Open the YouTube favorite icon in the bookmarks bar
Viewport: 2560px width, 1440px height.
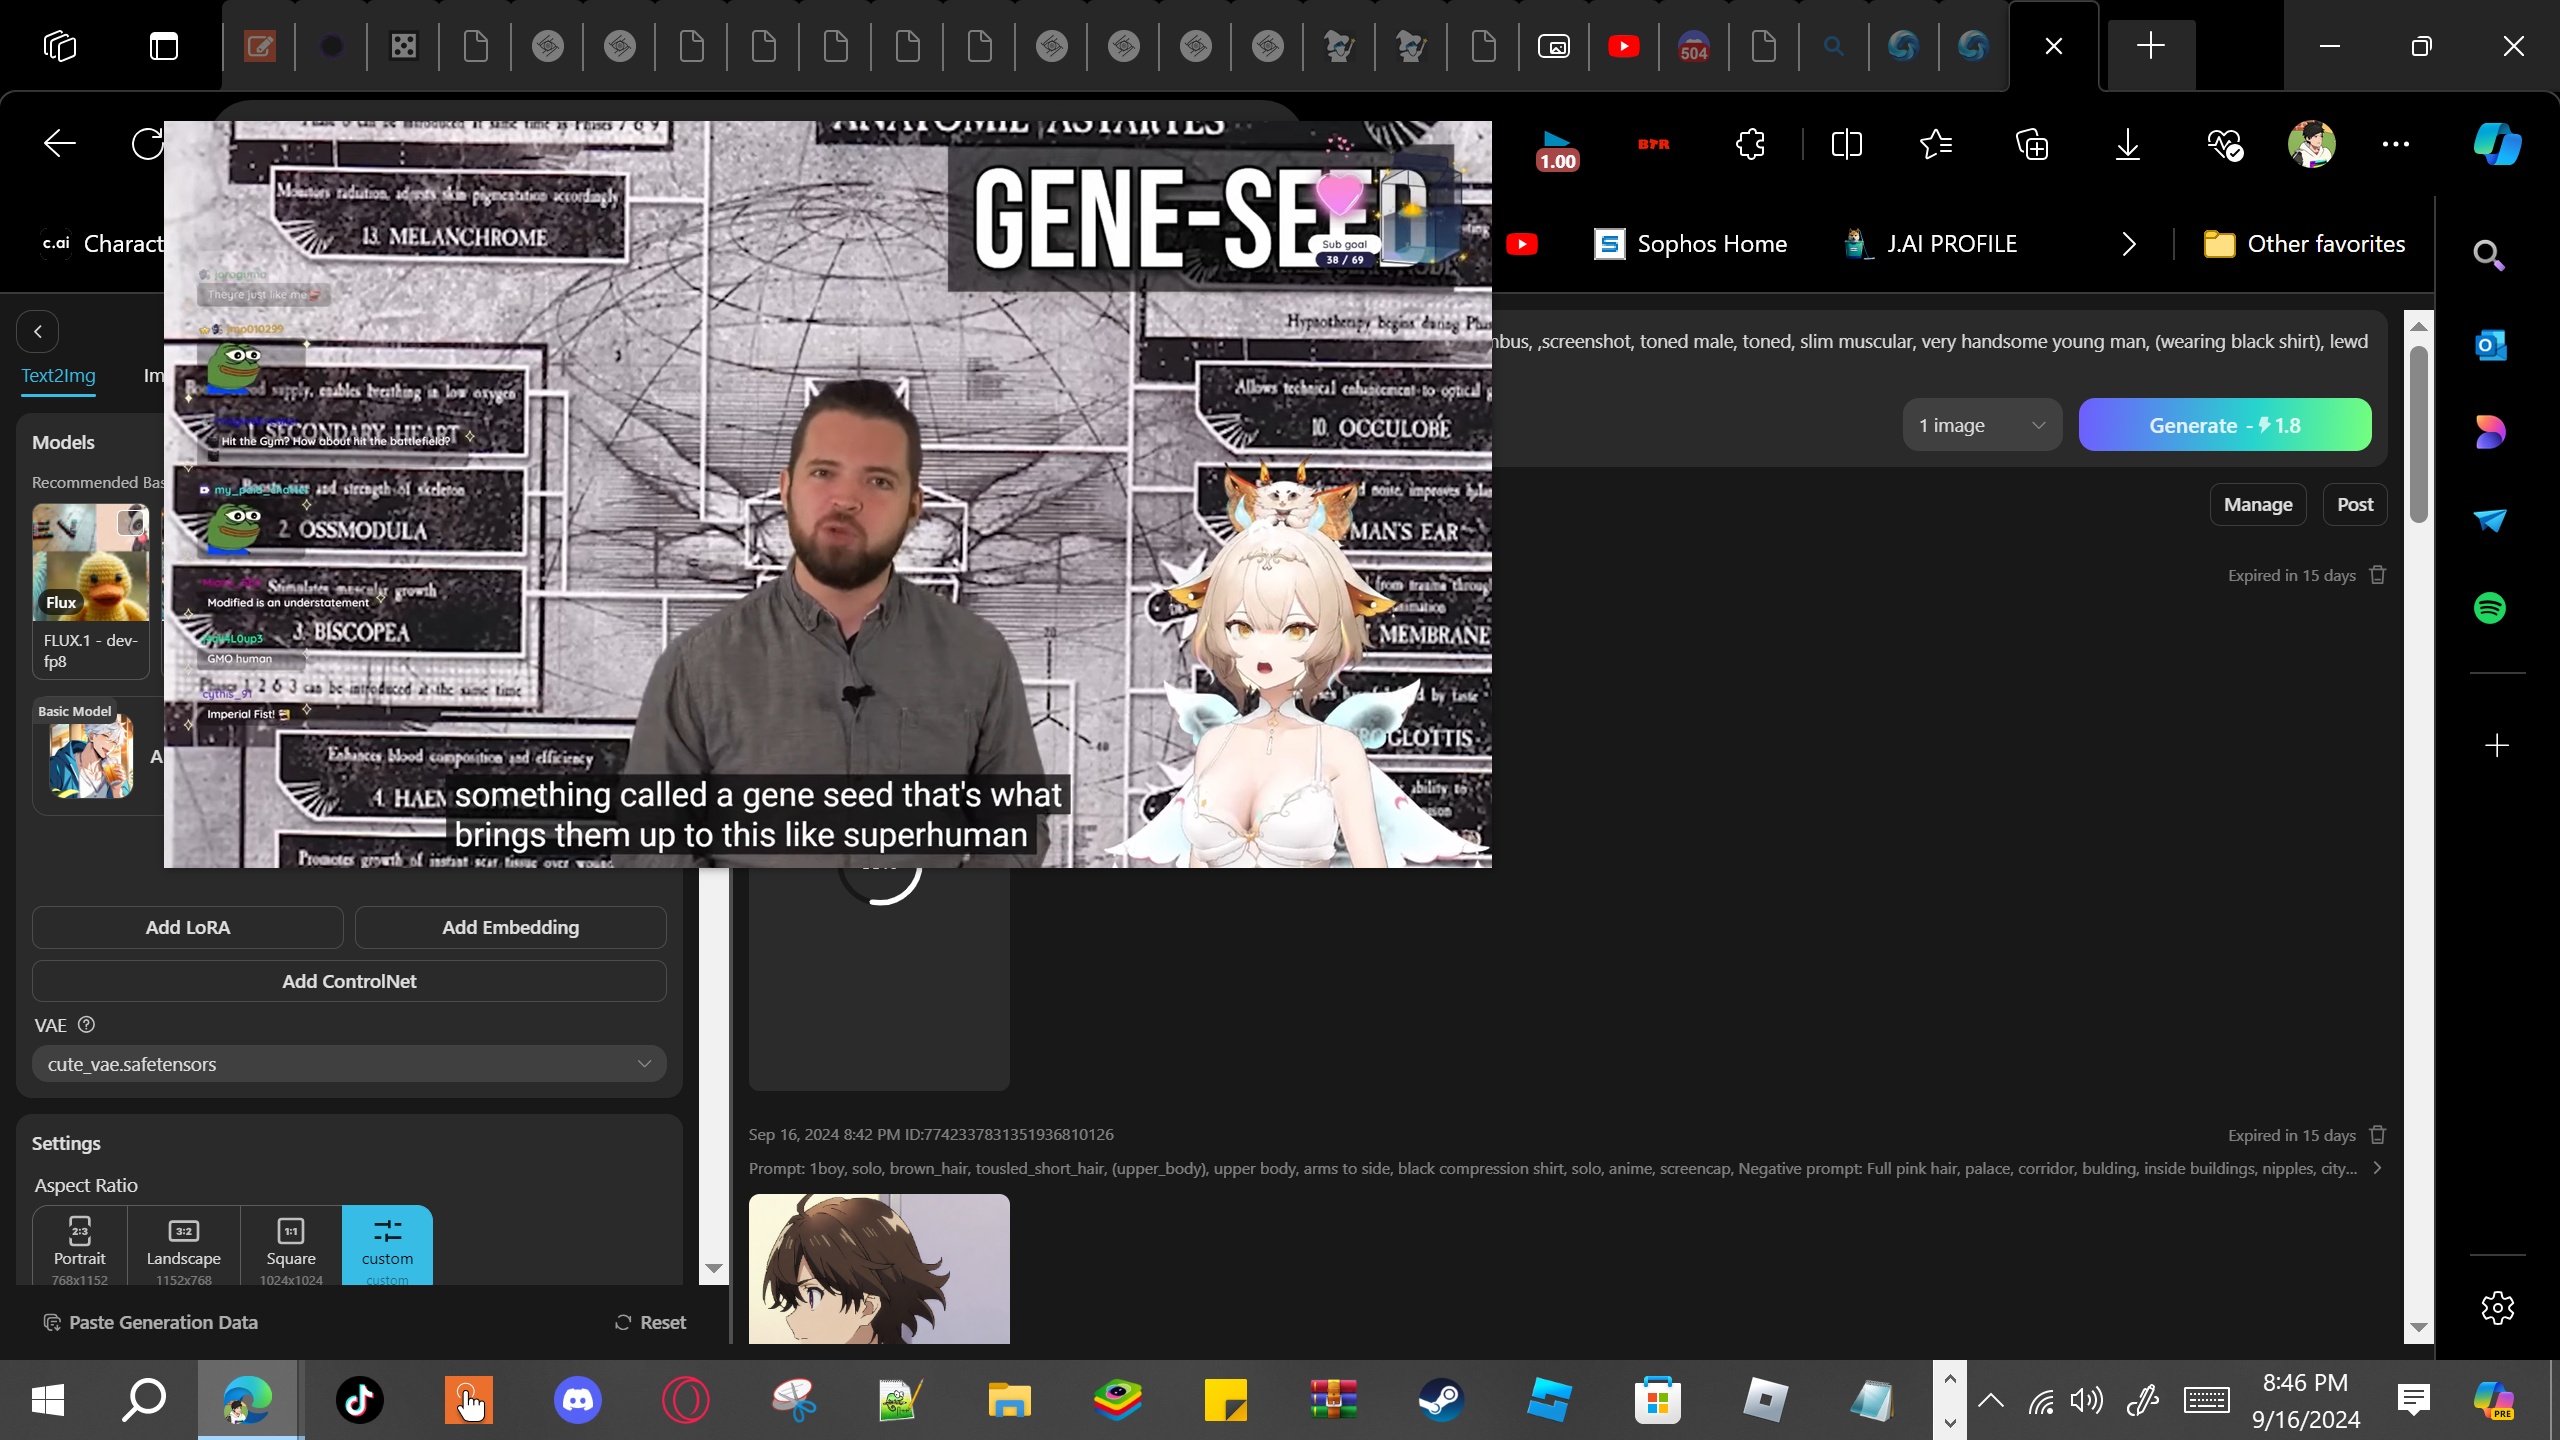pos(1522,244)
